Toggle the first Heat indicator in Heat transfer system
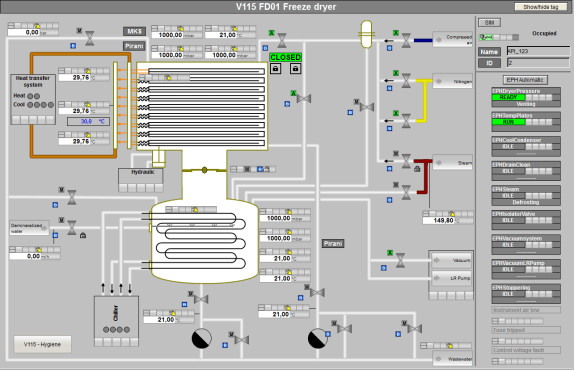The image size is (574, 370). pos(30,96)
